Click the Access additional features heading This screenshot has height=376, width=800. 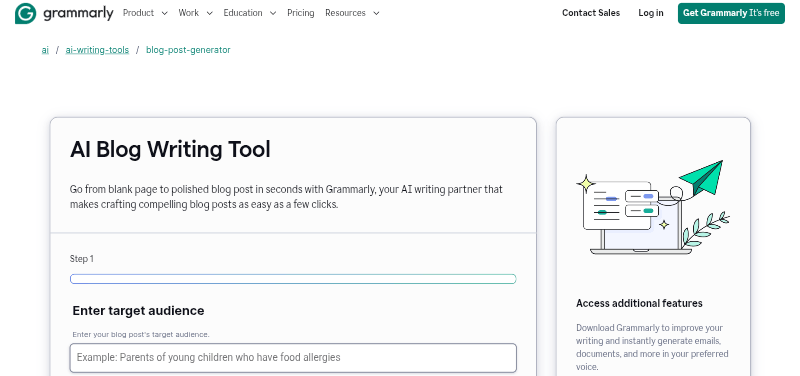[639, 303]
